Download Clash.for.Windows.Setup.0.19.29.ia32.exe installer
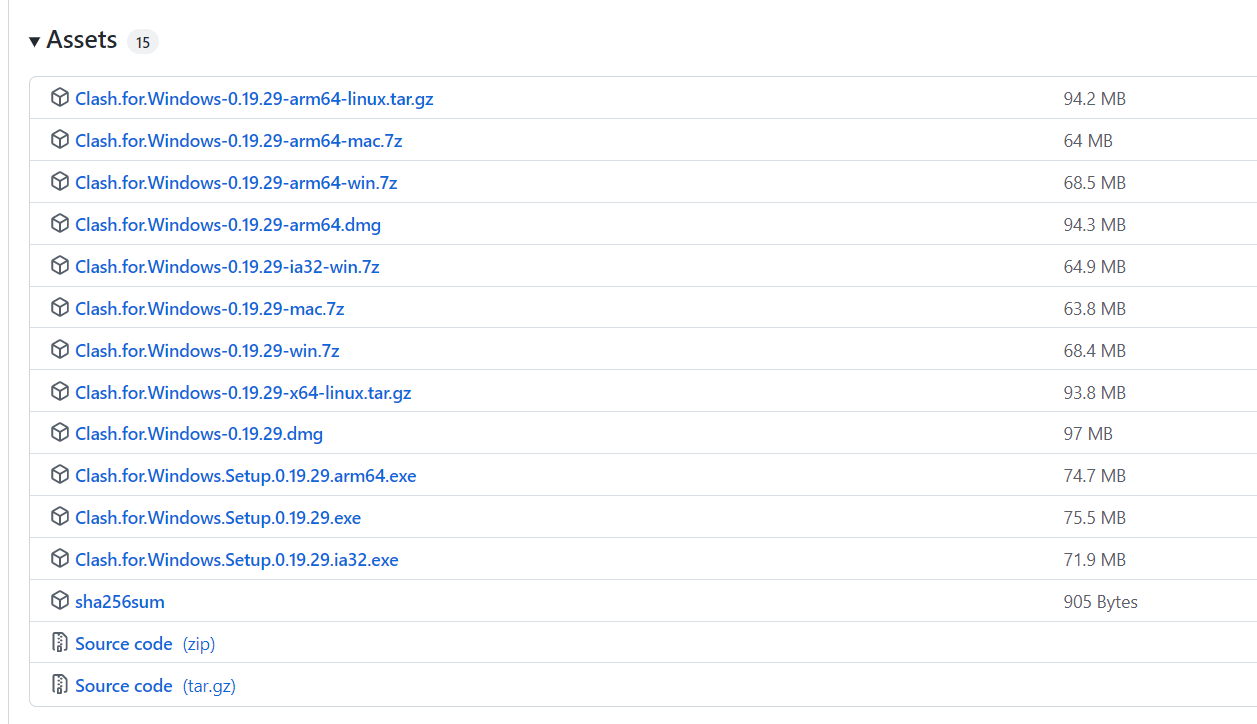1257x724 pixels. pyautogui.click(x=236, y=560)
